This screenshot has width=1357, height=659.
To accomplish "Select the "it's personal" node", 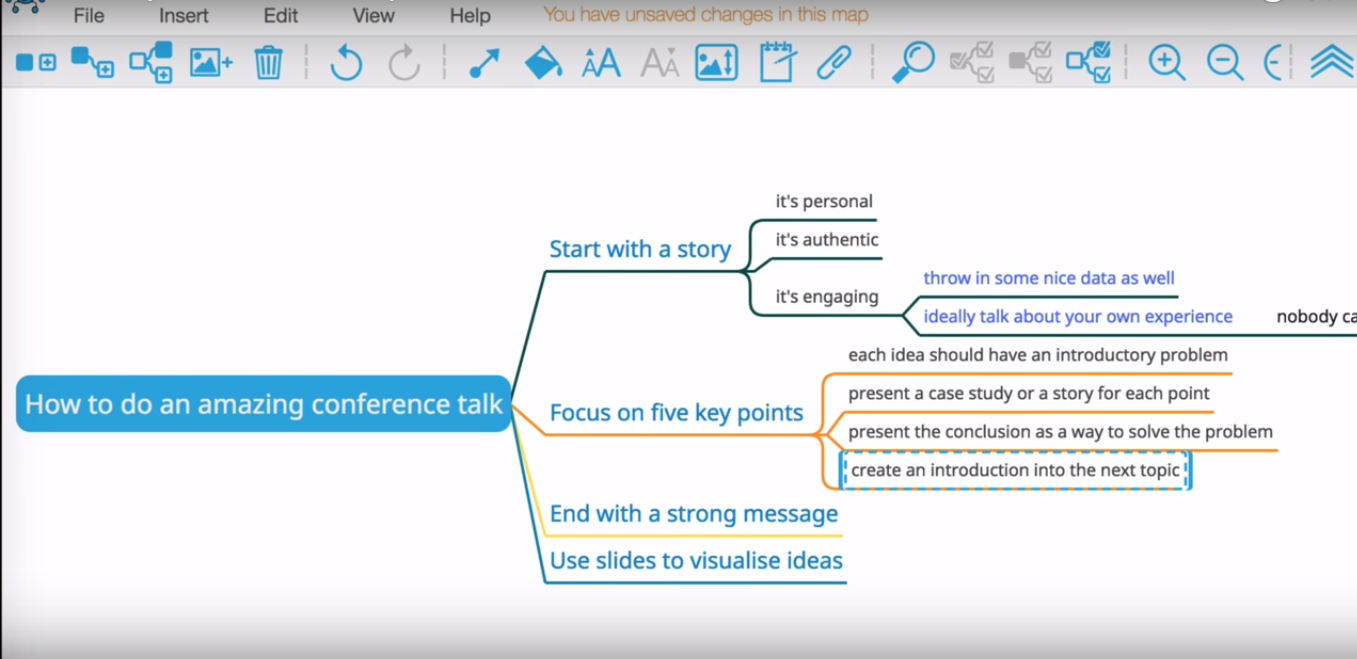I will coord(824,201).
